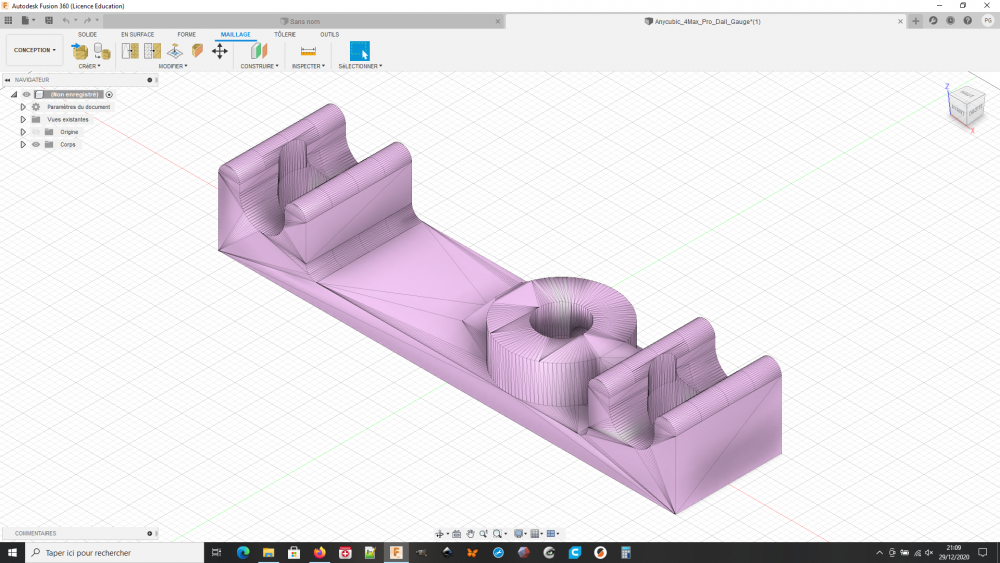Screen dimensions: 1000x563
Task: Click the Orbit navigation tool icon
Action: pos(440,534)
